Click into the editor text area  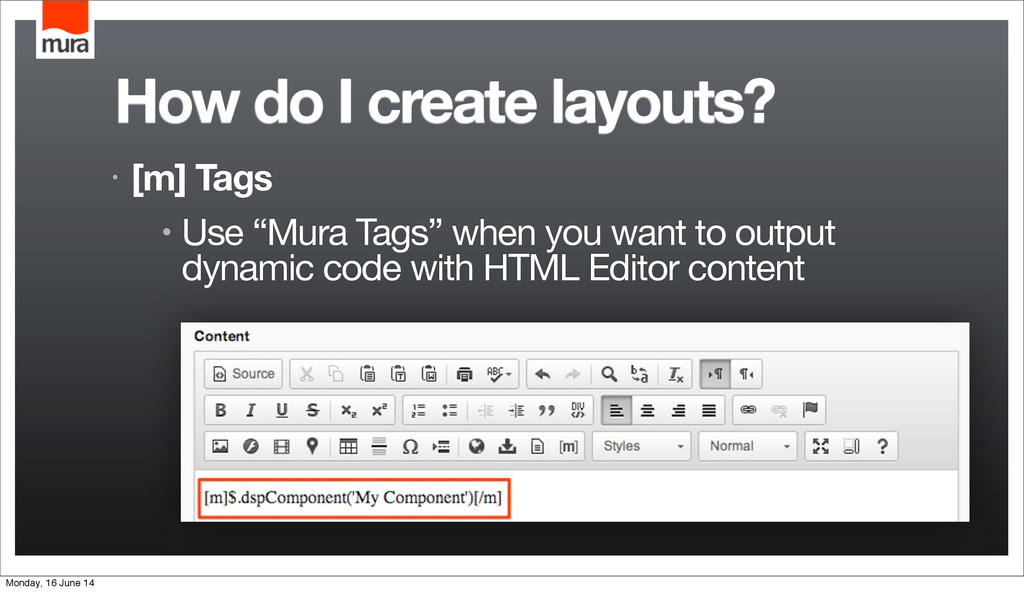[575, 496]
